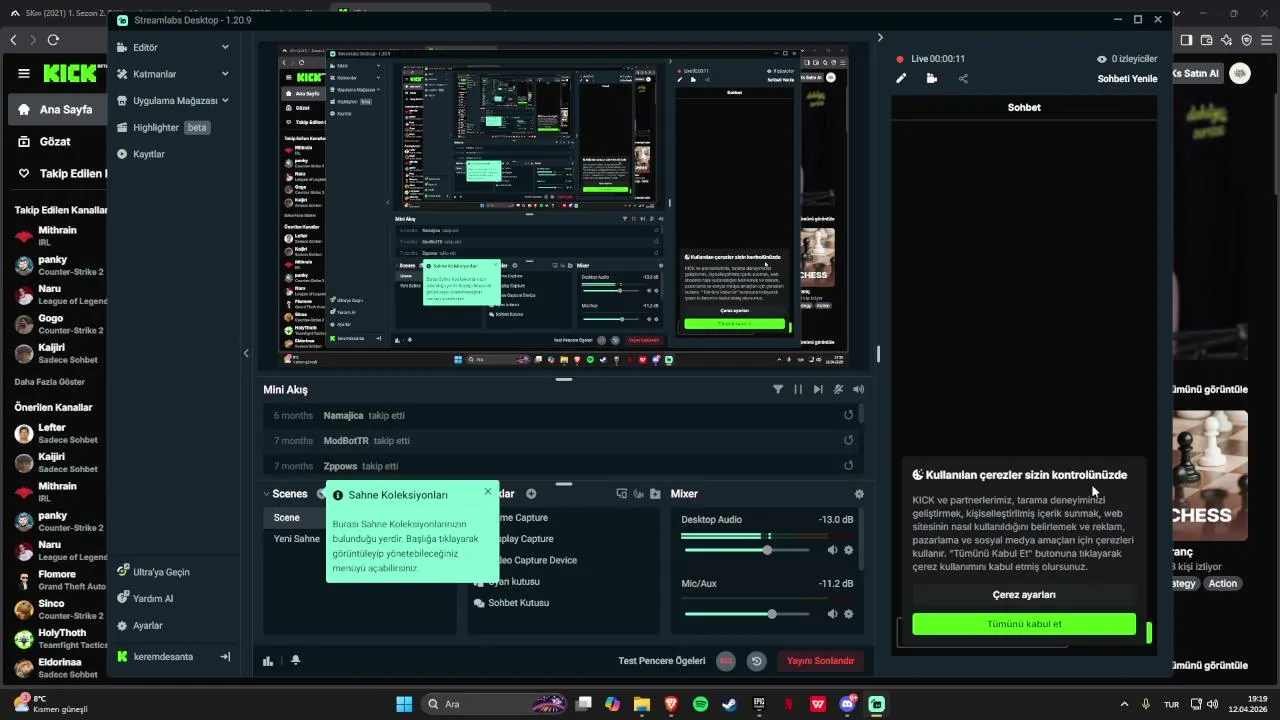Open the performance stats bar-chart icon
The height and width of the screenshot is (720, 1280).
pos(268,661)
